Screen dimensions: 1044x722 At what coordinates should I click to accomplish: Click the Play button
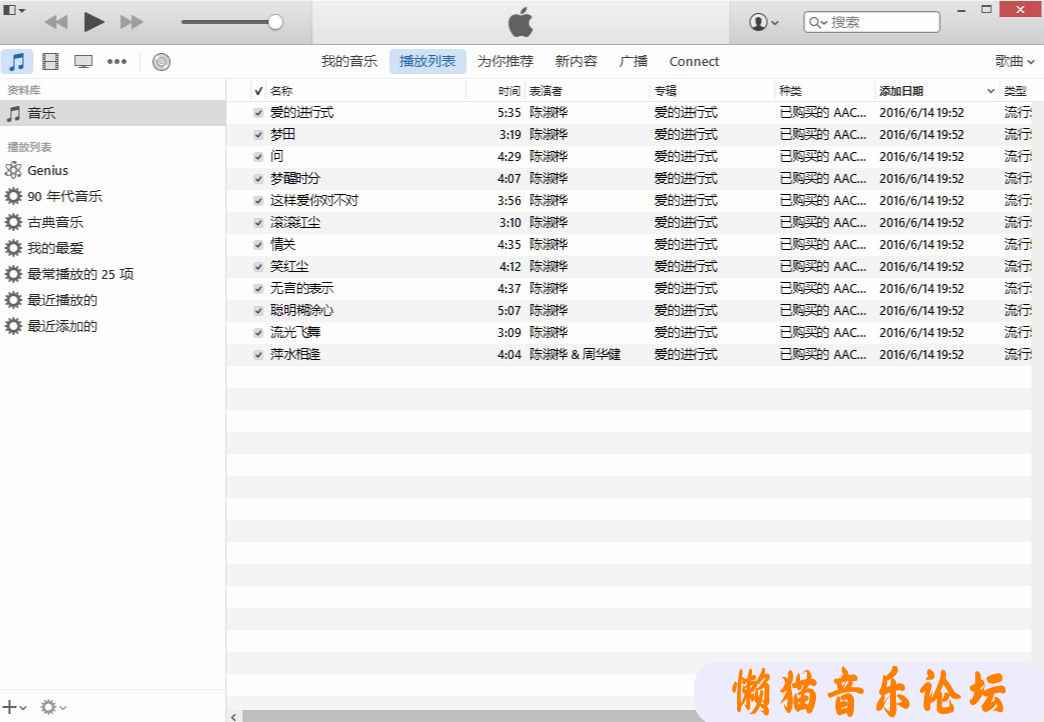(x=94, y=21)
